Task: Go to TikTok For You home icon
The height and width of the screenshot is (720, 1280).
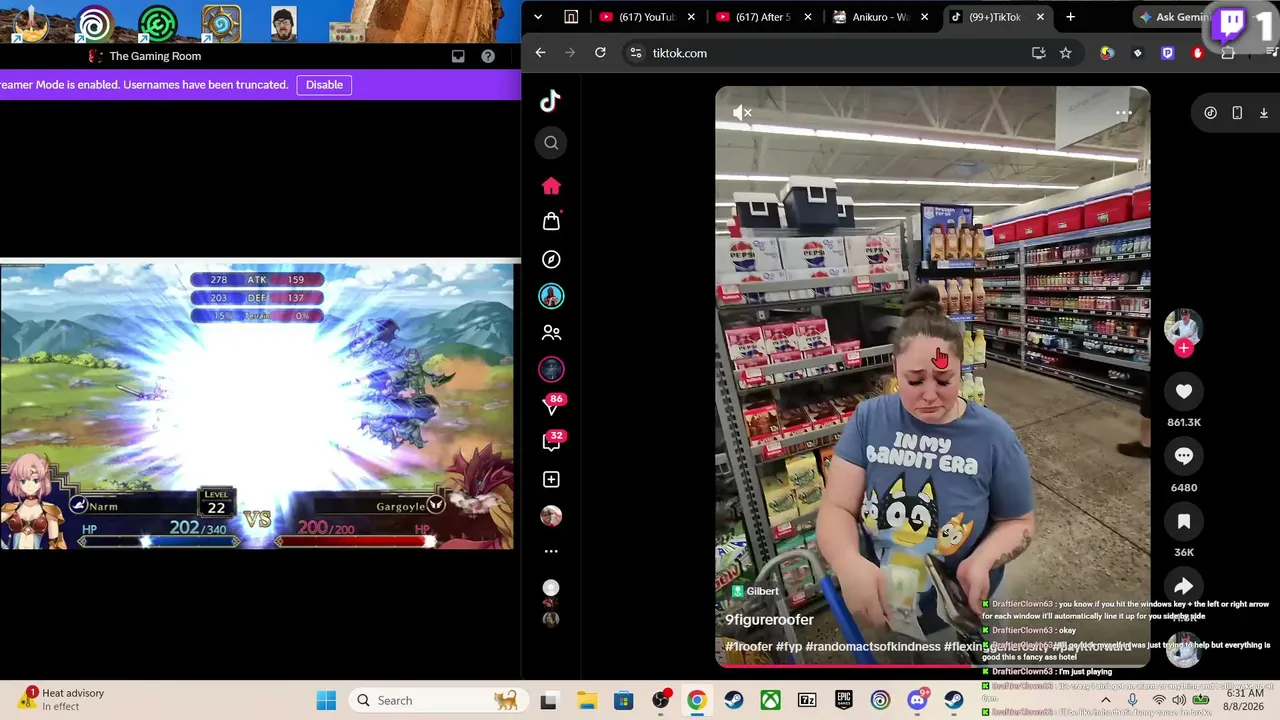Action: 551,186
